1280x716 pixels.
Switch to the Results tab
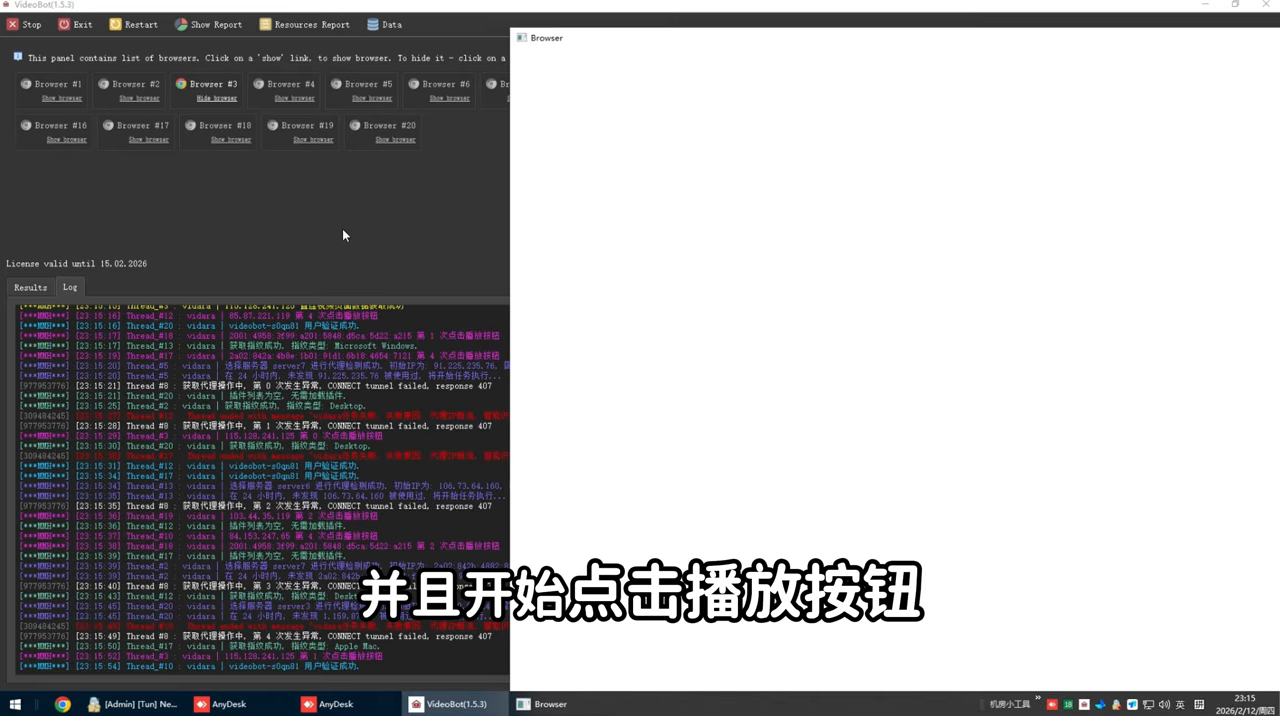coord(30,287)
